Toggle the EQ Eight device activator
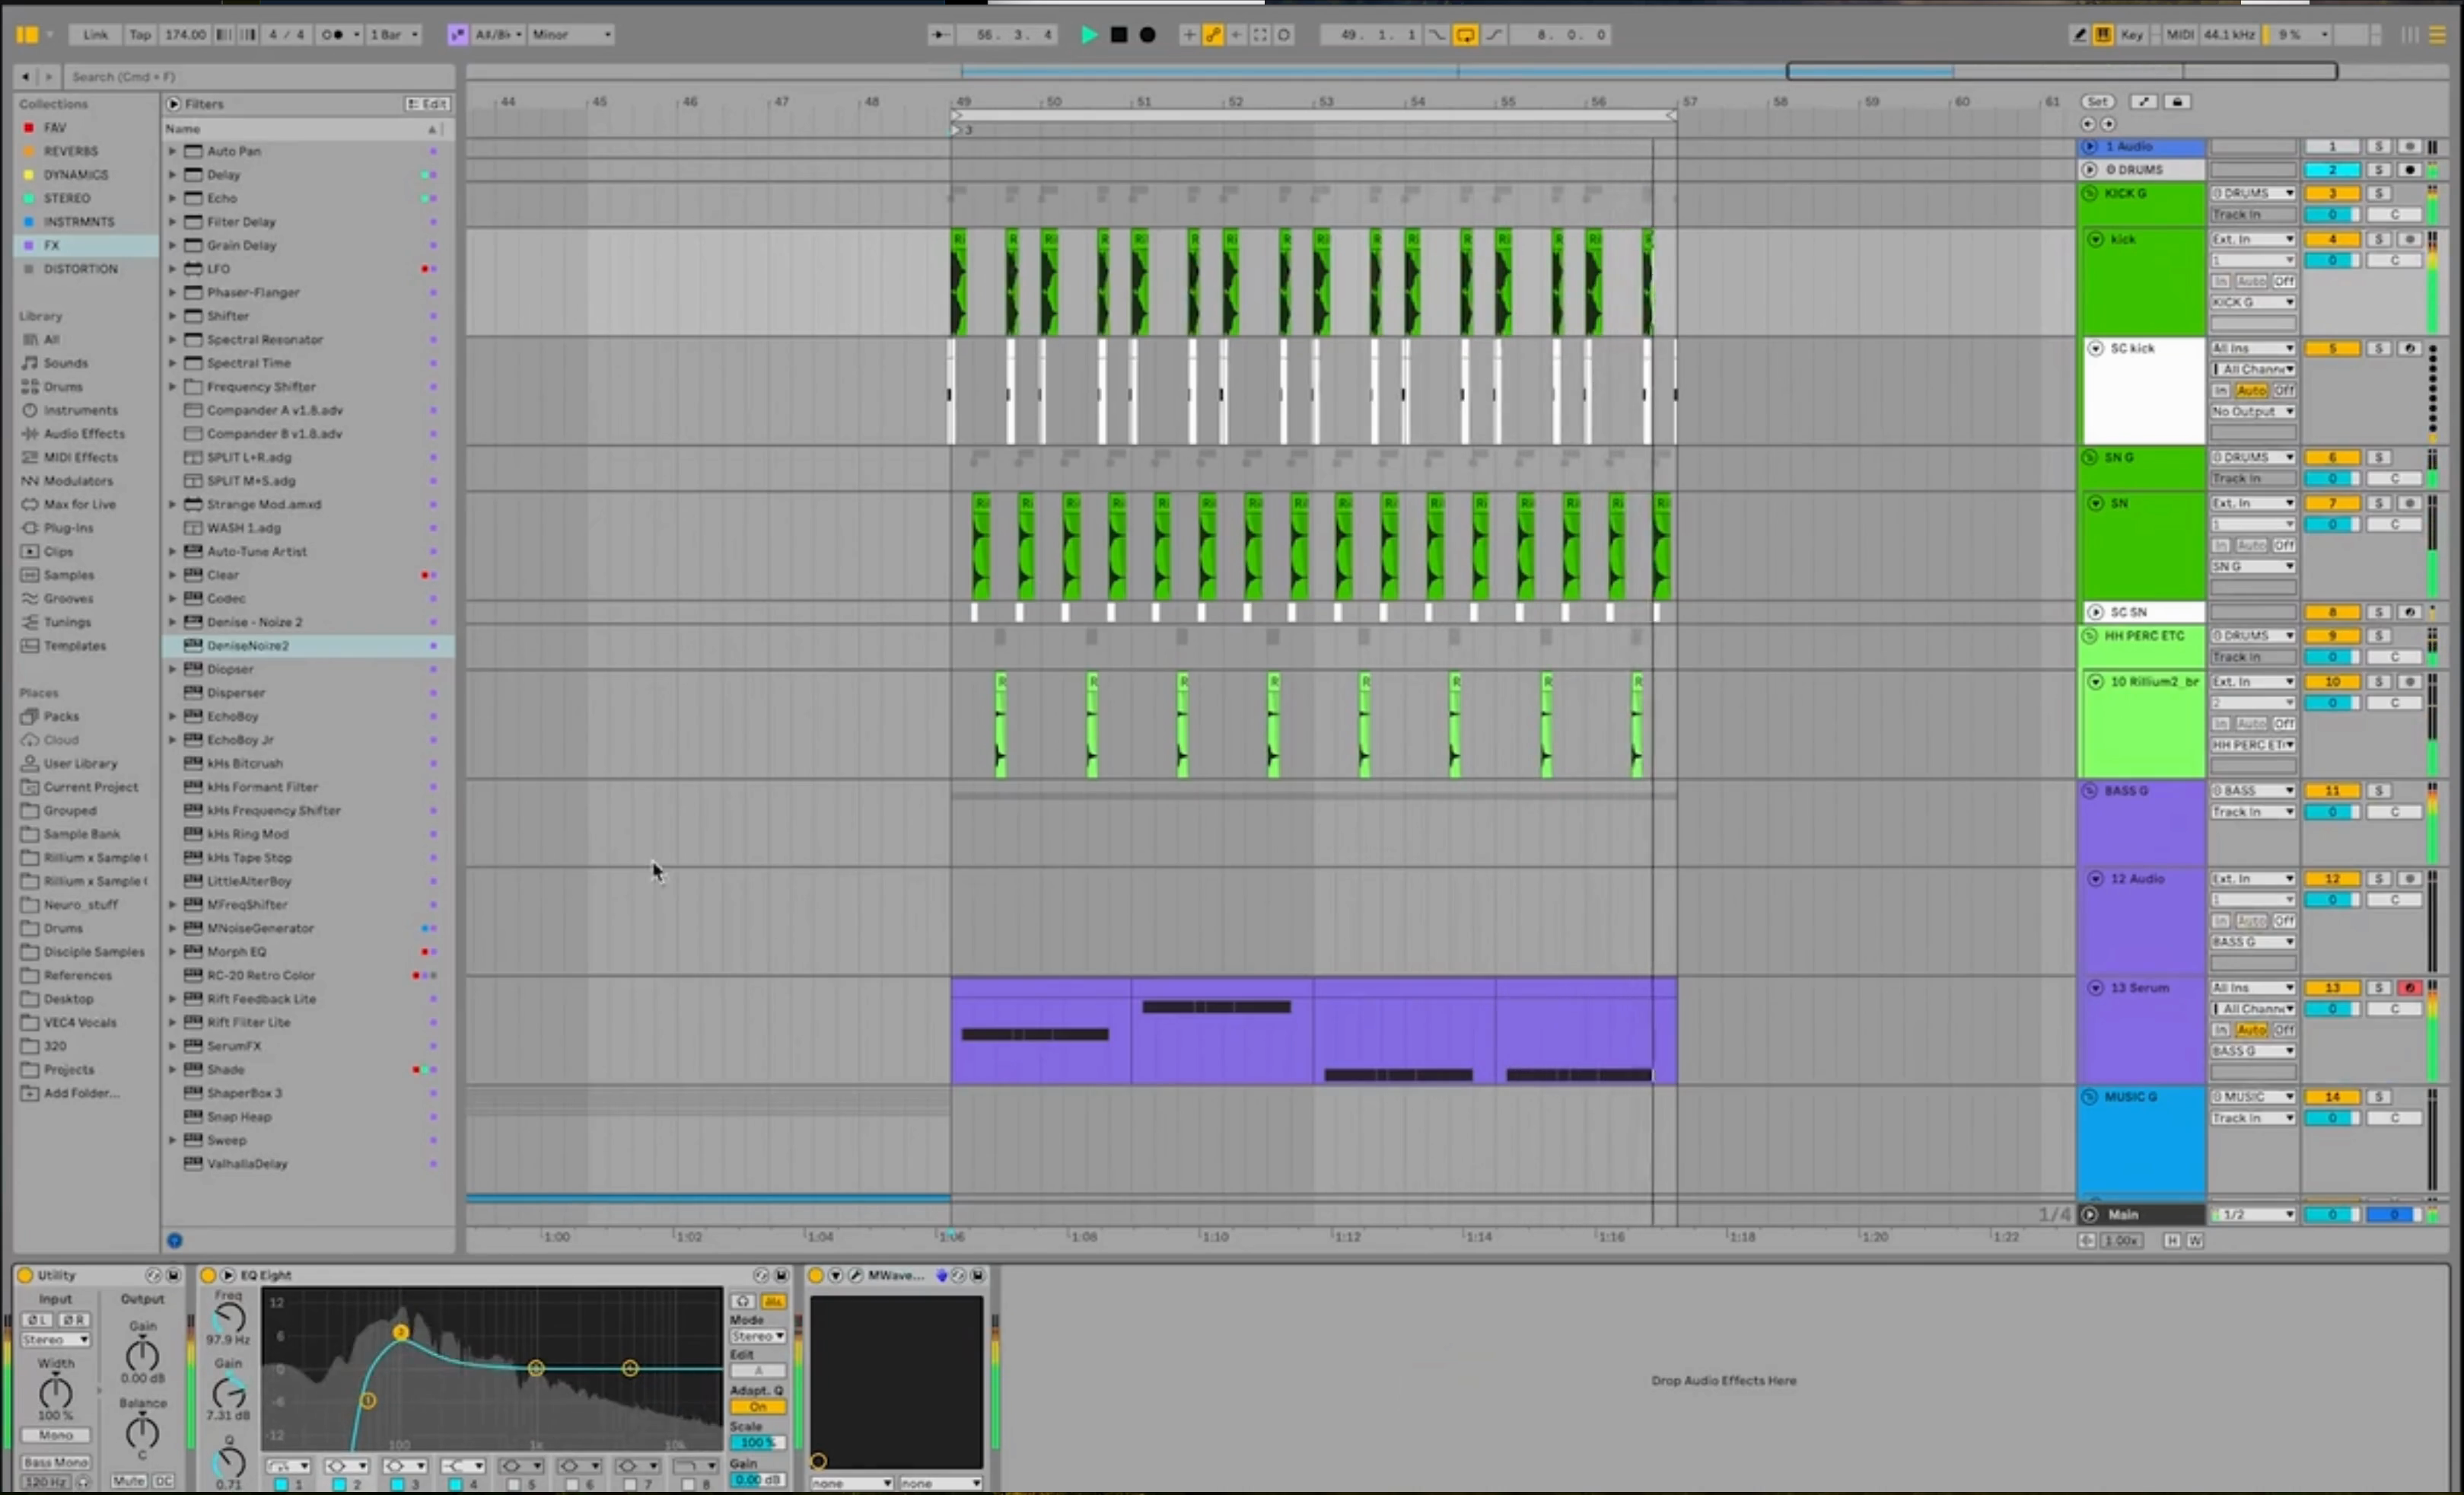 pyautogui.click(x=208, y=1275)
